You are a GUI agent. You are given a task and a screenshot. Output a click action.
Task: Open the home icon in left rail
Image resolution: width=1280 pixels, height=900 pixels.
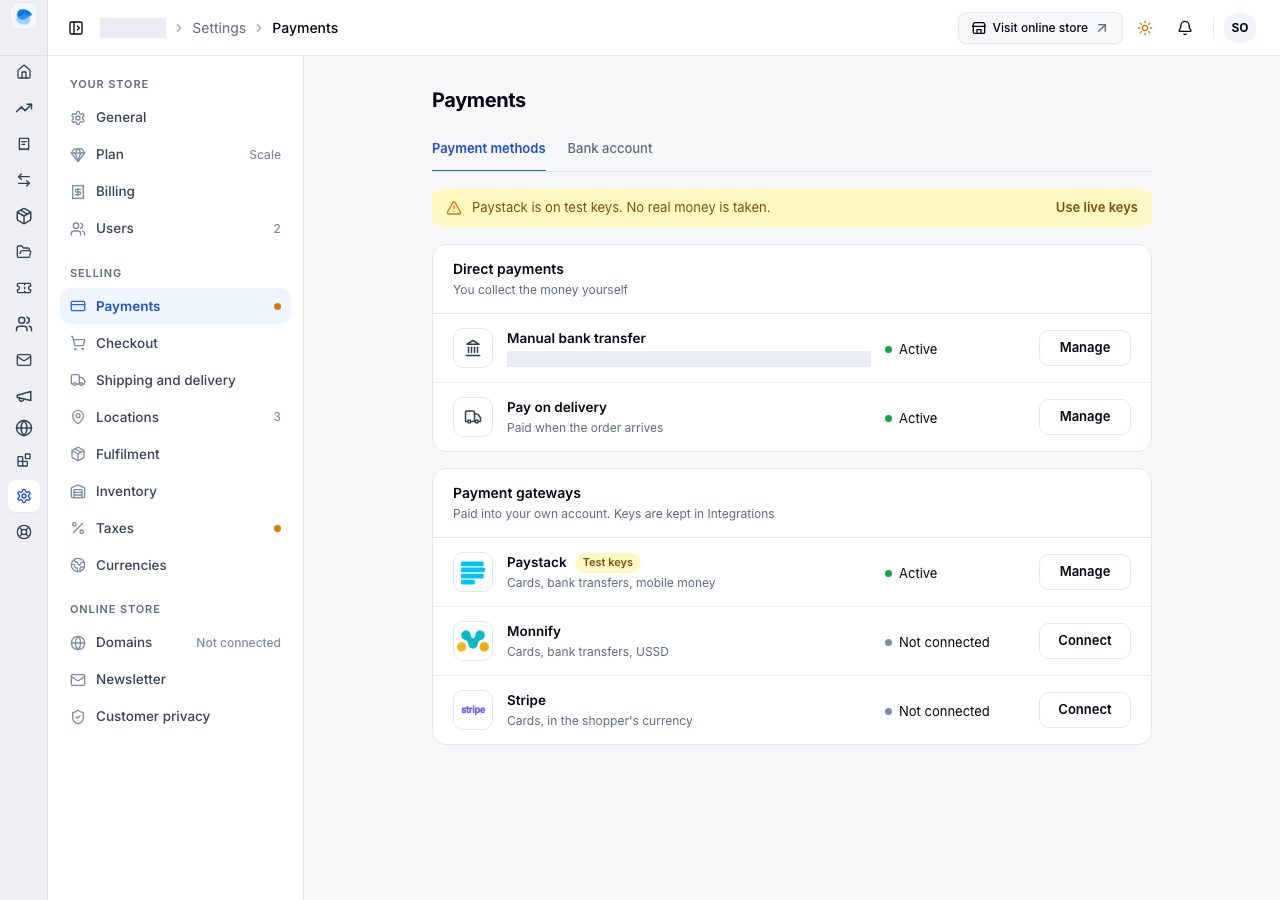(x=24, y=72)
